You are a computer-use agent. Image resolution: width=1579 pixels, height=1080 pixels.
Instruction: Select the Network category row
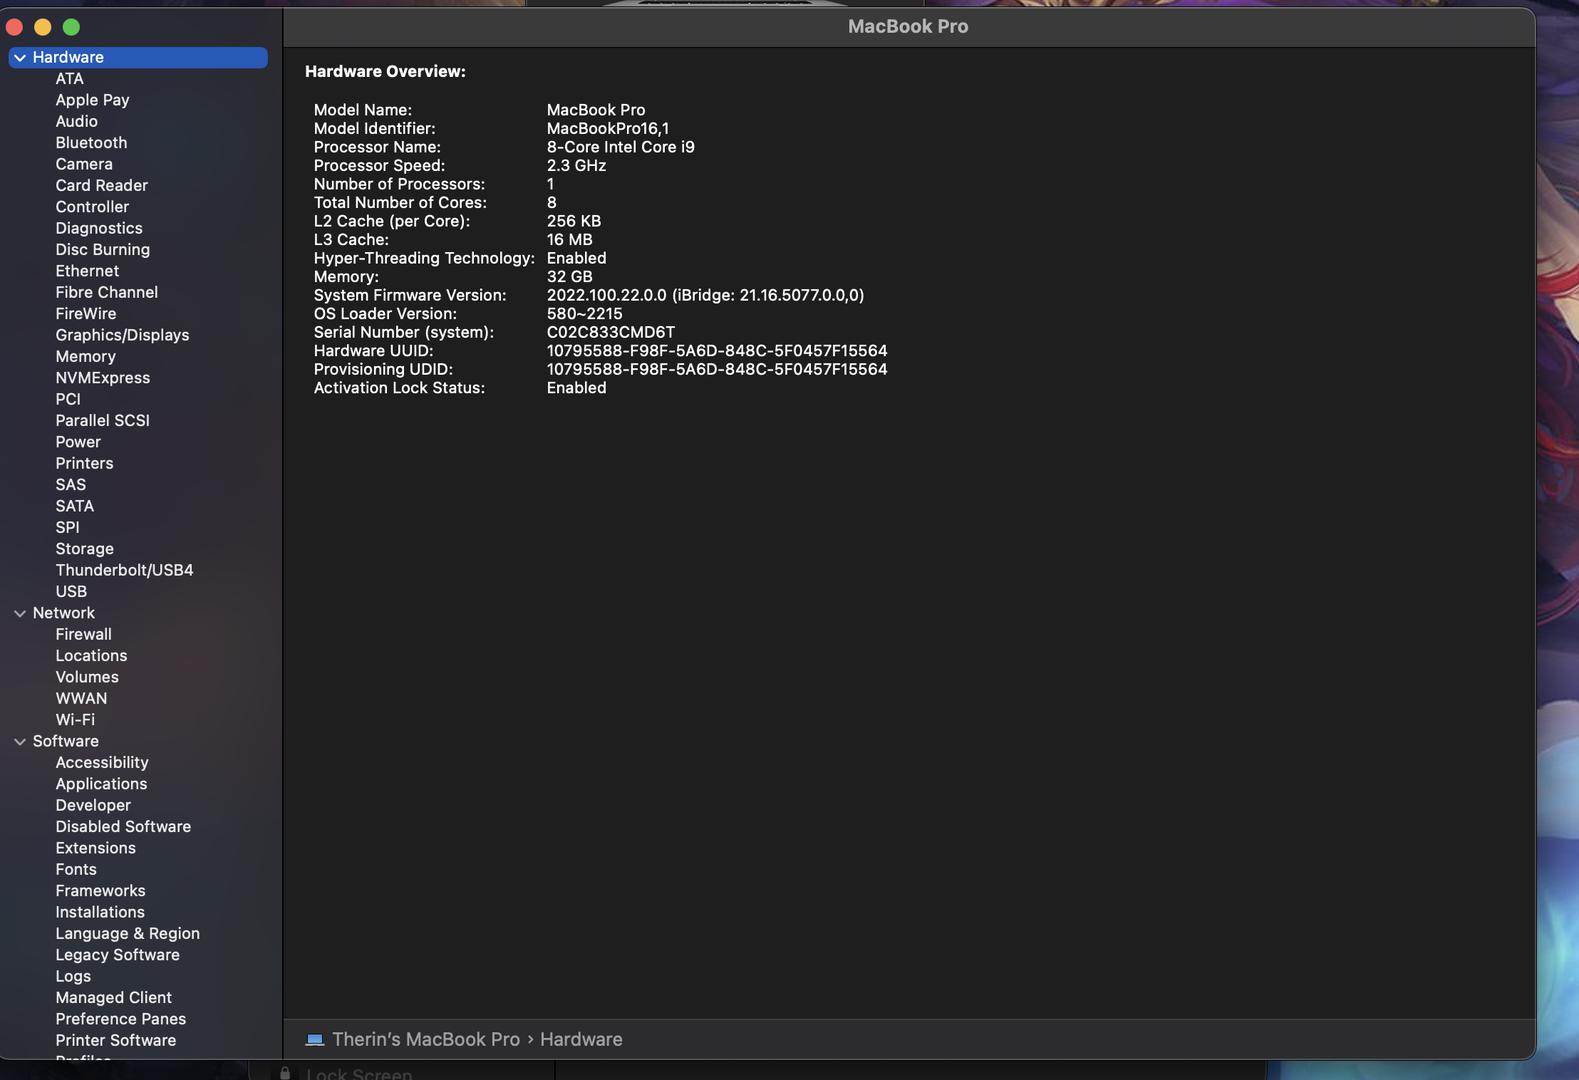pos(138,613)
